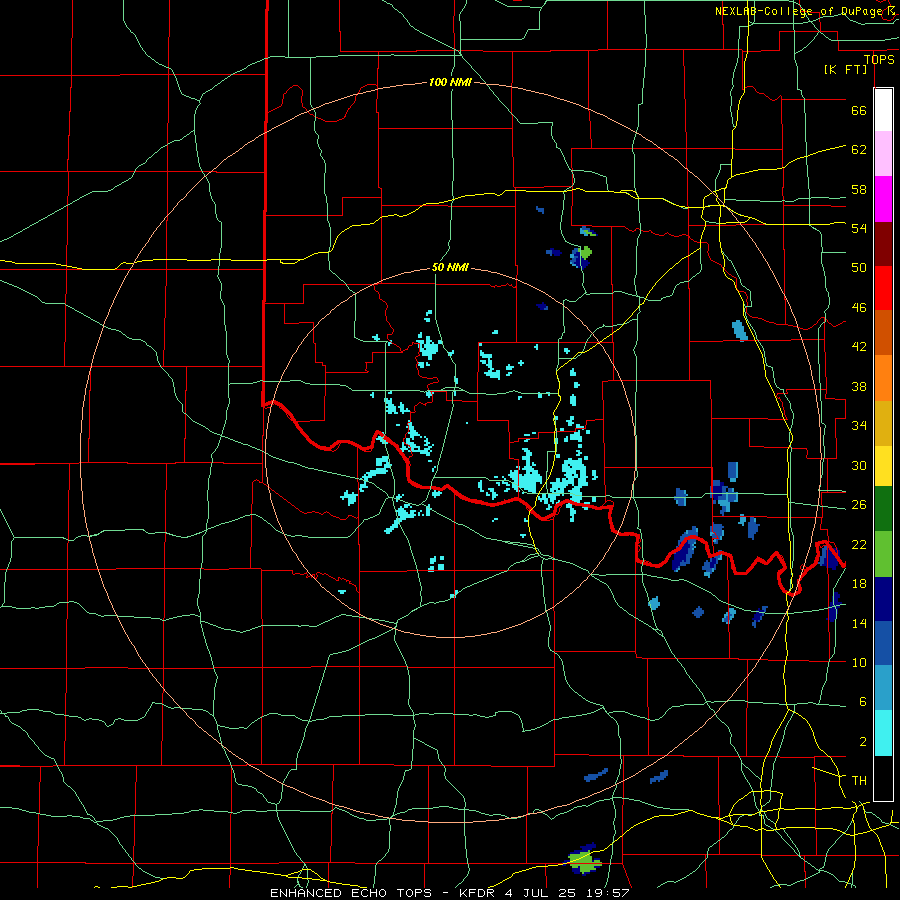
Task: Click the orange swatch between 42 and 38
Action: (x=883, y=378)
